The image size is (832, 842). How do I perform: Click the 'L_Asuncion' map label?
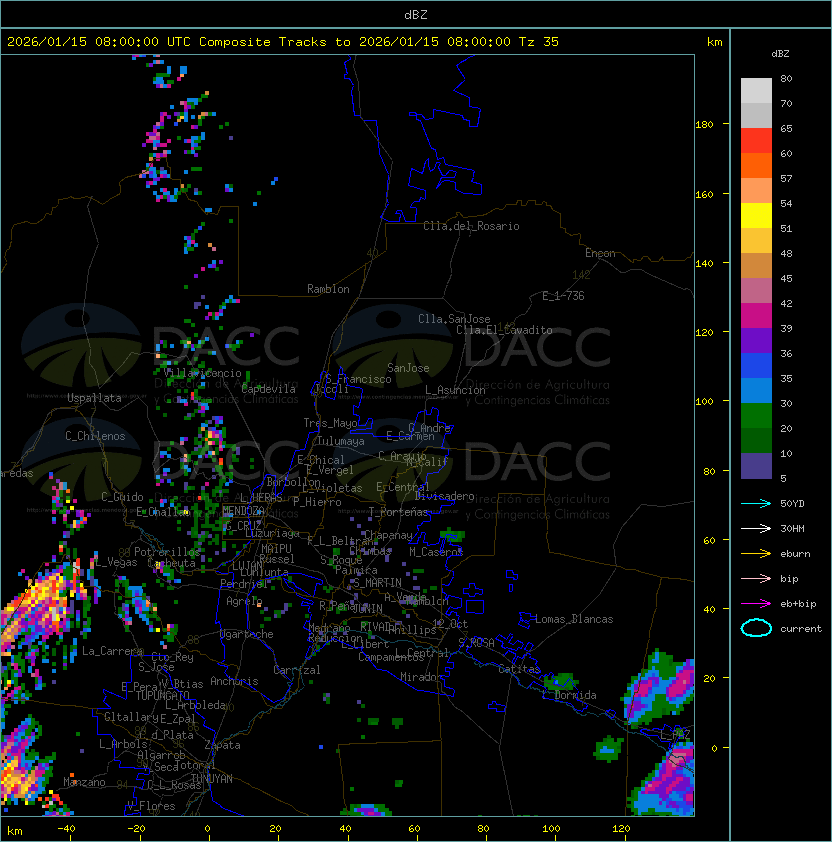coord(455,390)
